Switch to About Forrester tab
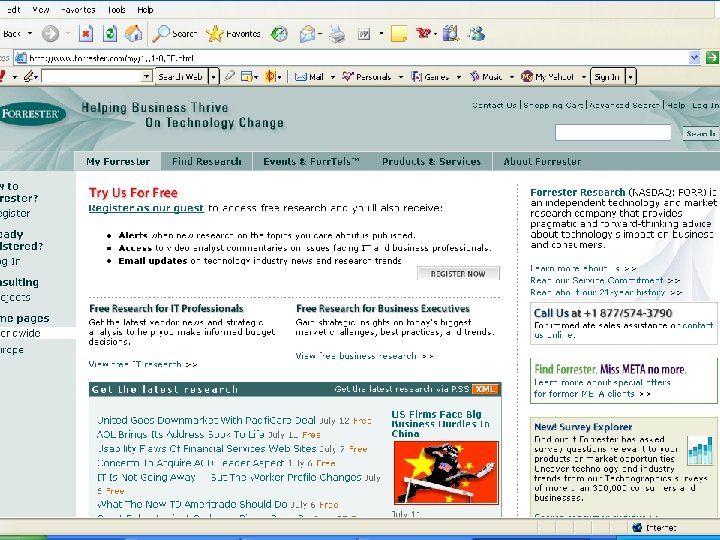Image resolution: width=720 pixels, height=540 pixels. [542, 161]
